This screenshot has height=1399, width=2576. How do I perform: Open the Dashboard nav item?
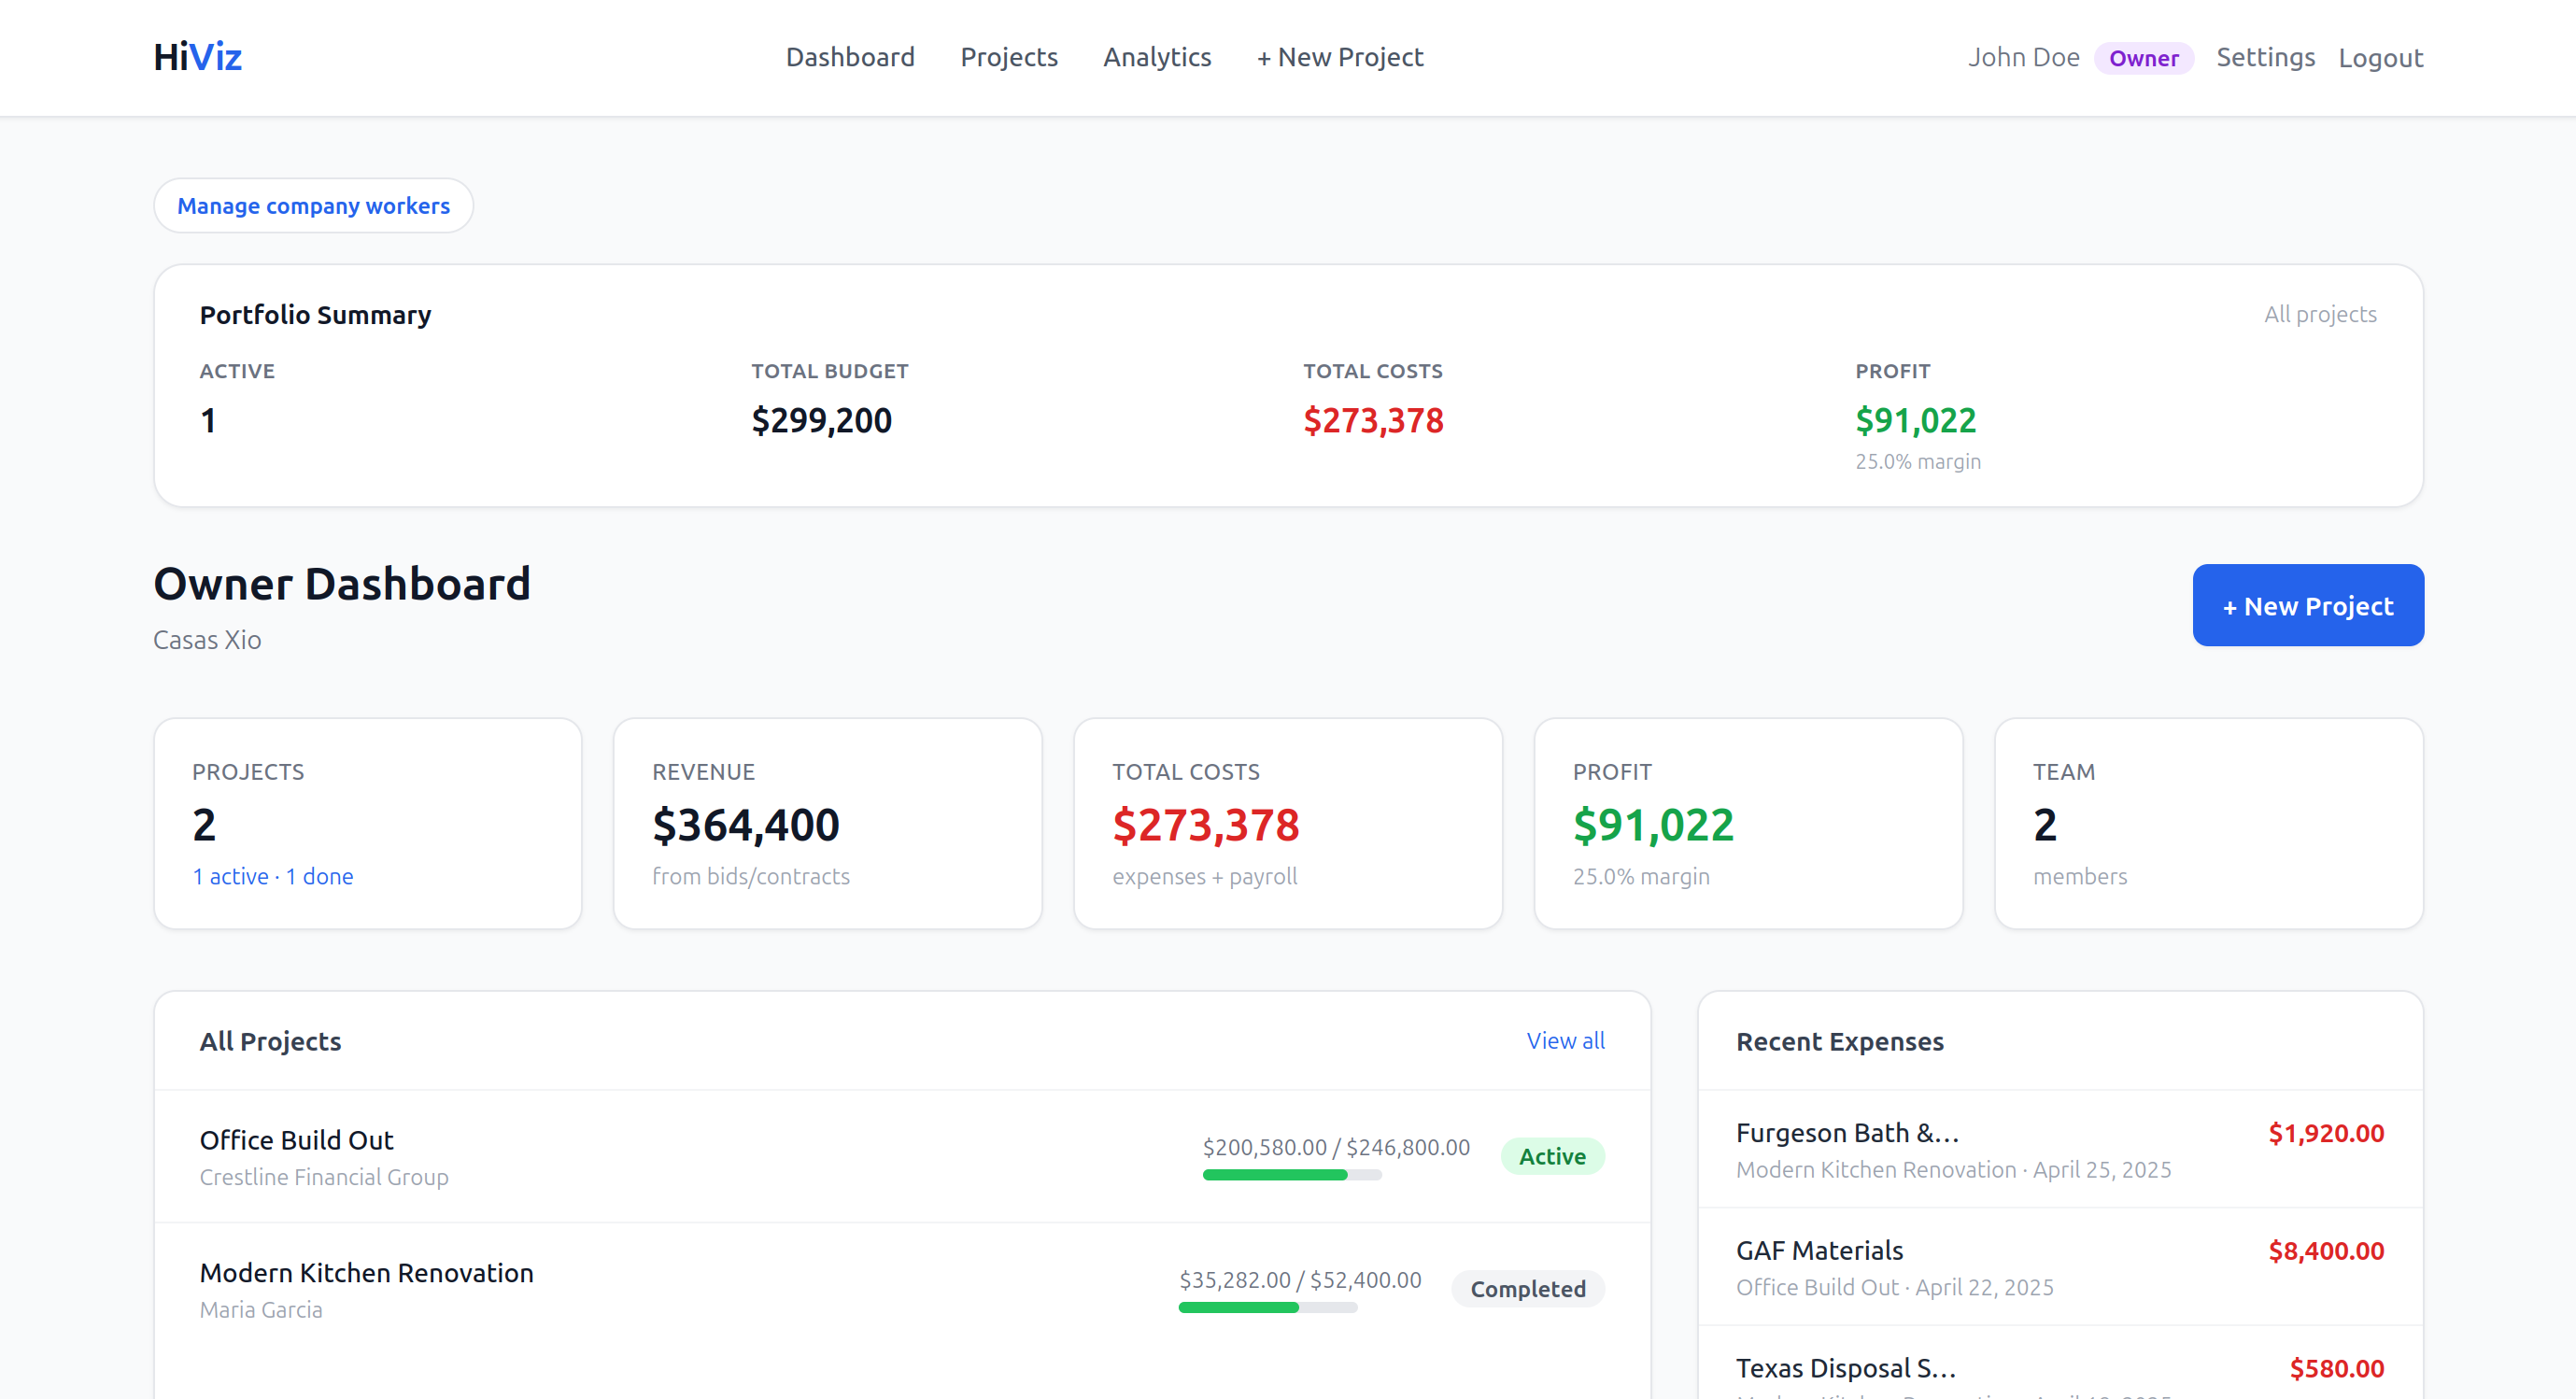(x=849, y=57)
